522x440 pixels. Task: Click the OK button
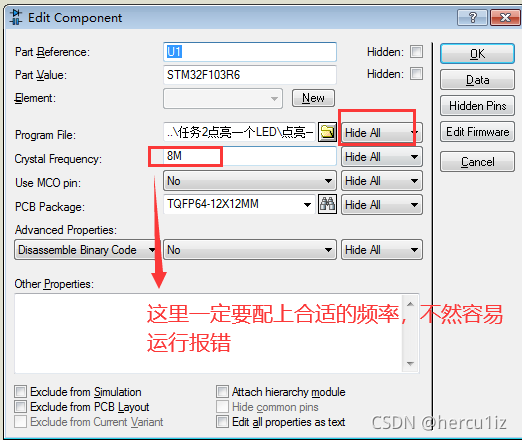pyautogui.click(x=477, y=54)
